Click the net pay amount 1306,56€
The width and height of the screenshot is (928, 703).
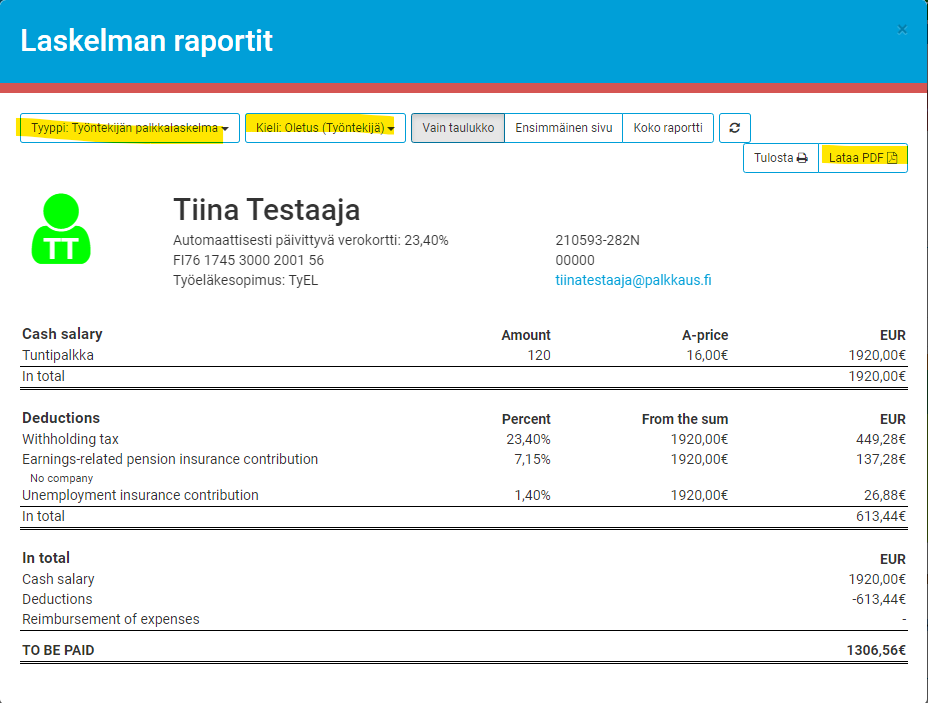pos(876,650)
